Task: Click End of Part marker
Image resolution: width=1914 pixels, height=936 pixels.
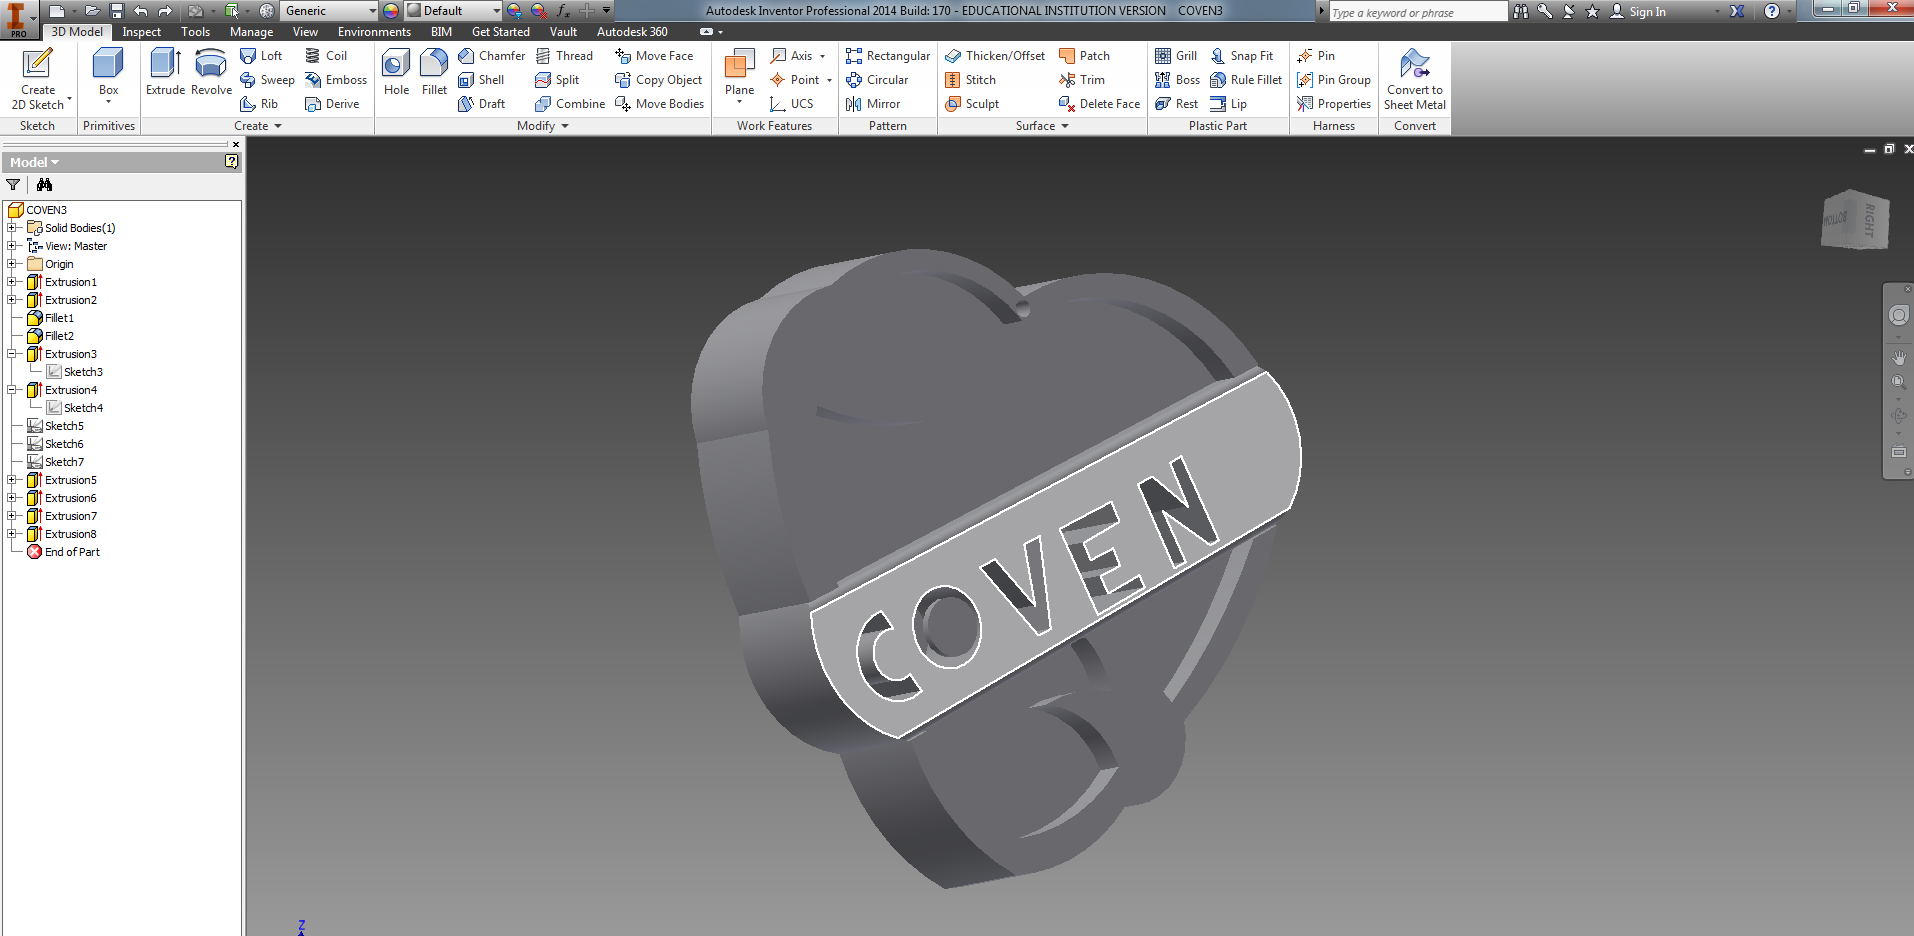Action: tap(72, 552)
